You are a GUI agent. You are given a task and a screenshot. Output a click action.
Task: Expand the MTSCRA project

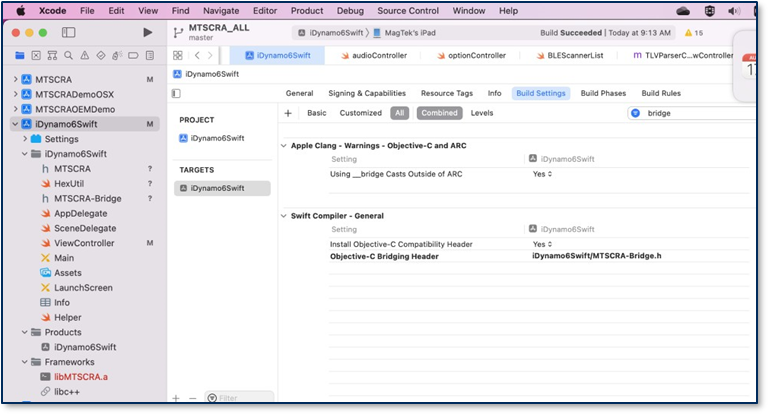tap(15, 79)
